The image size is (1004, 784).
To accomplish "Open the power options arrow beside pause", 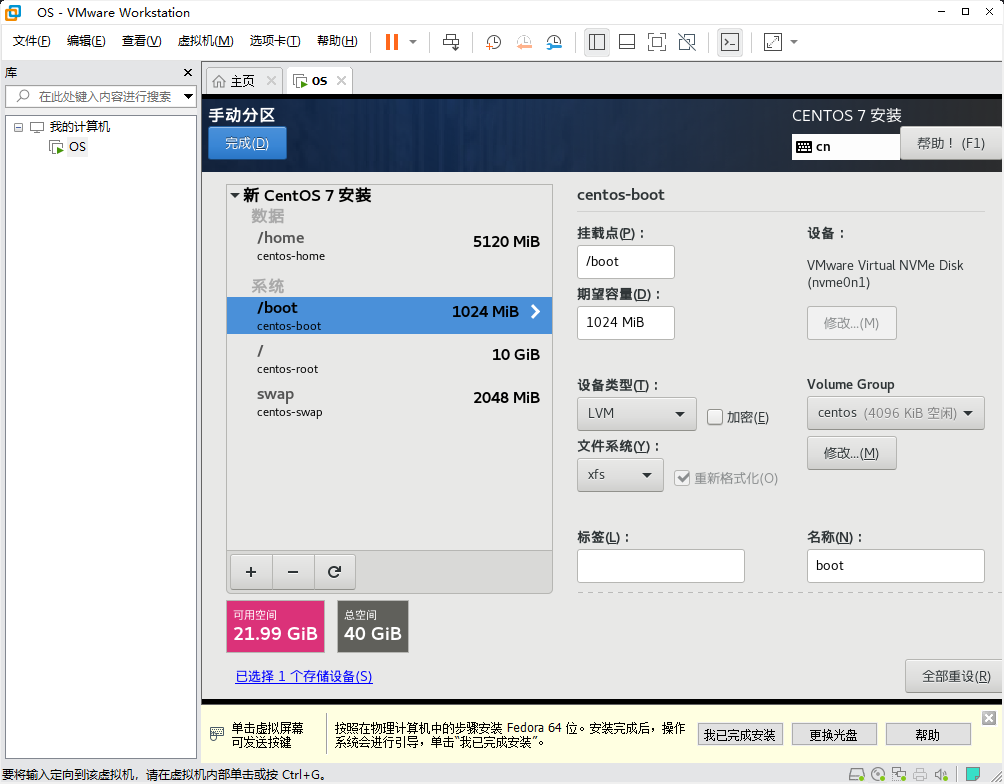I will coord(413,42).
